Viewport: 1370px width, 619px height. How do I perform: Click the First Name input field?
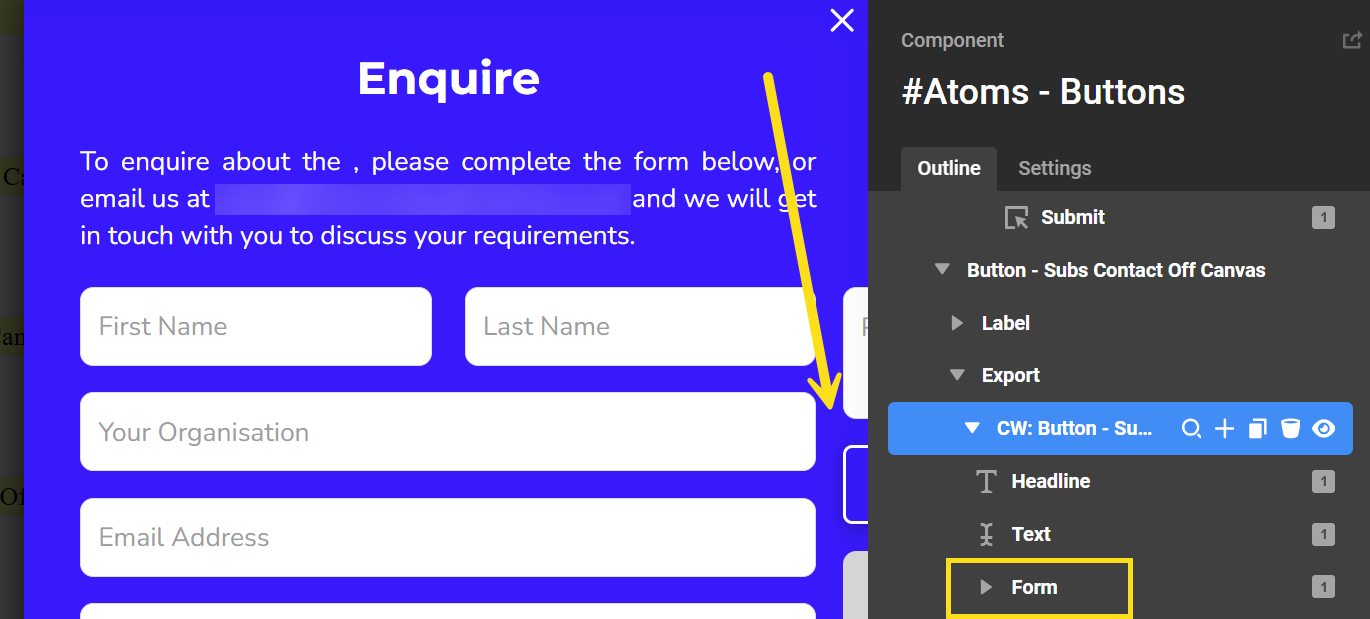tap(256, 326)
